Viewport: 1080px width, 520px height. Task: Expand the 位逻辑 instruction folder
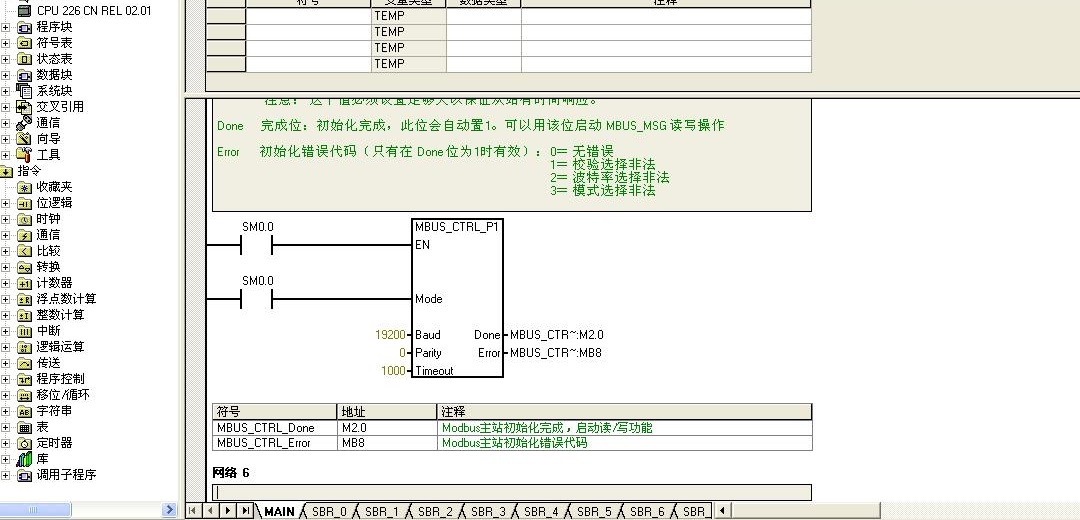pos(6,202)
